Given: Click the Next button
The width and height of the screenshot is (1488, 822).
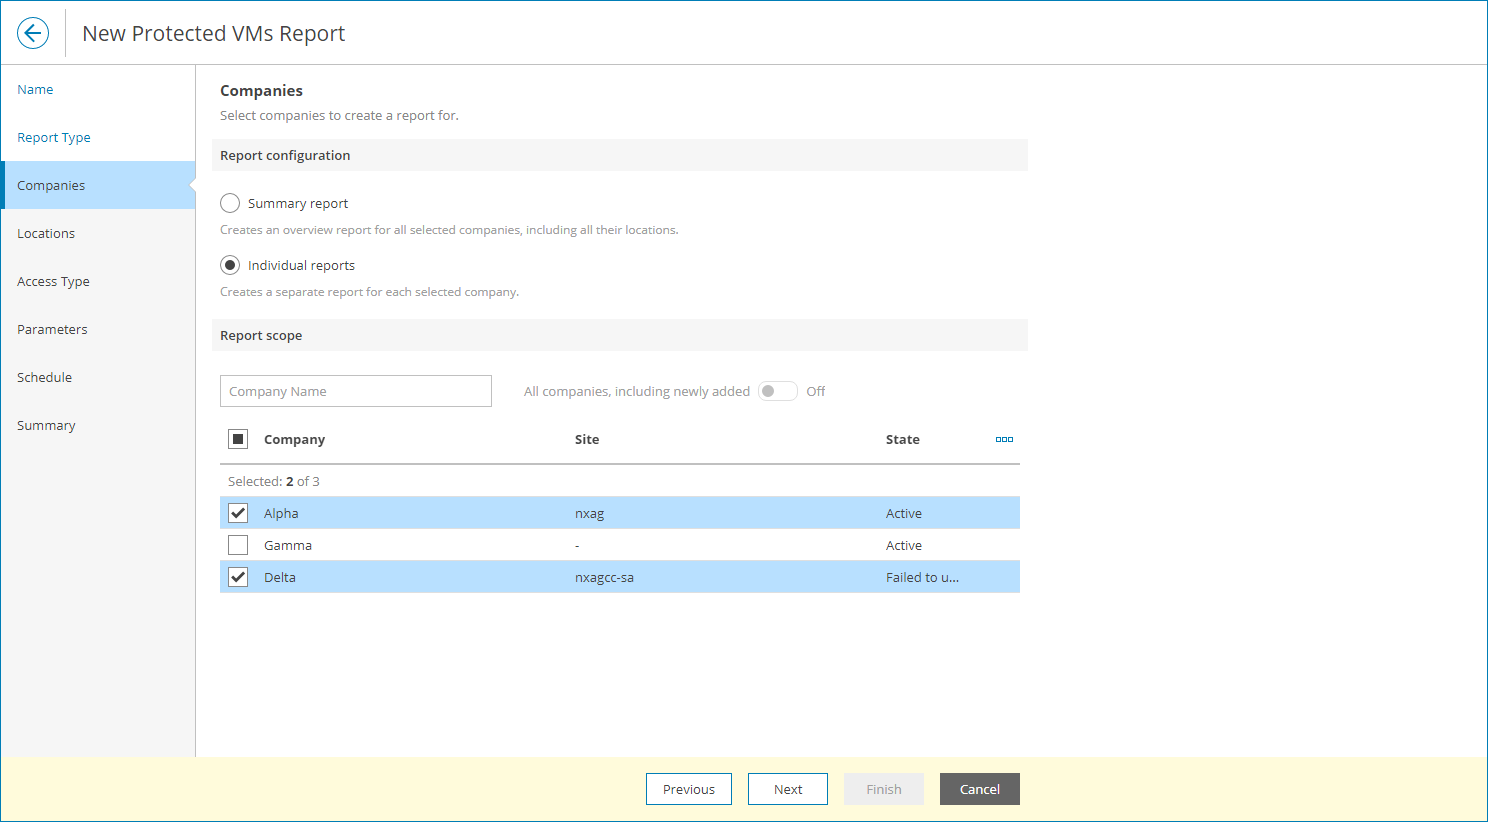Looking at the screenshot, I should pyautogui.click(x=788, y=789).
